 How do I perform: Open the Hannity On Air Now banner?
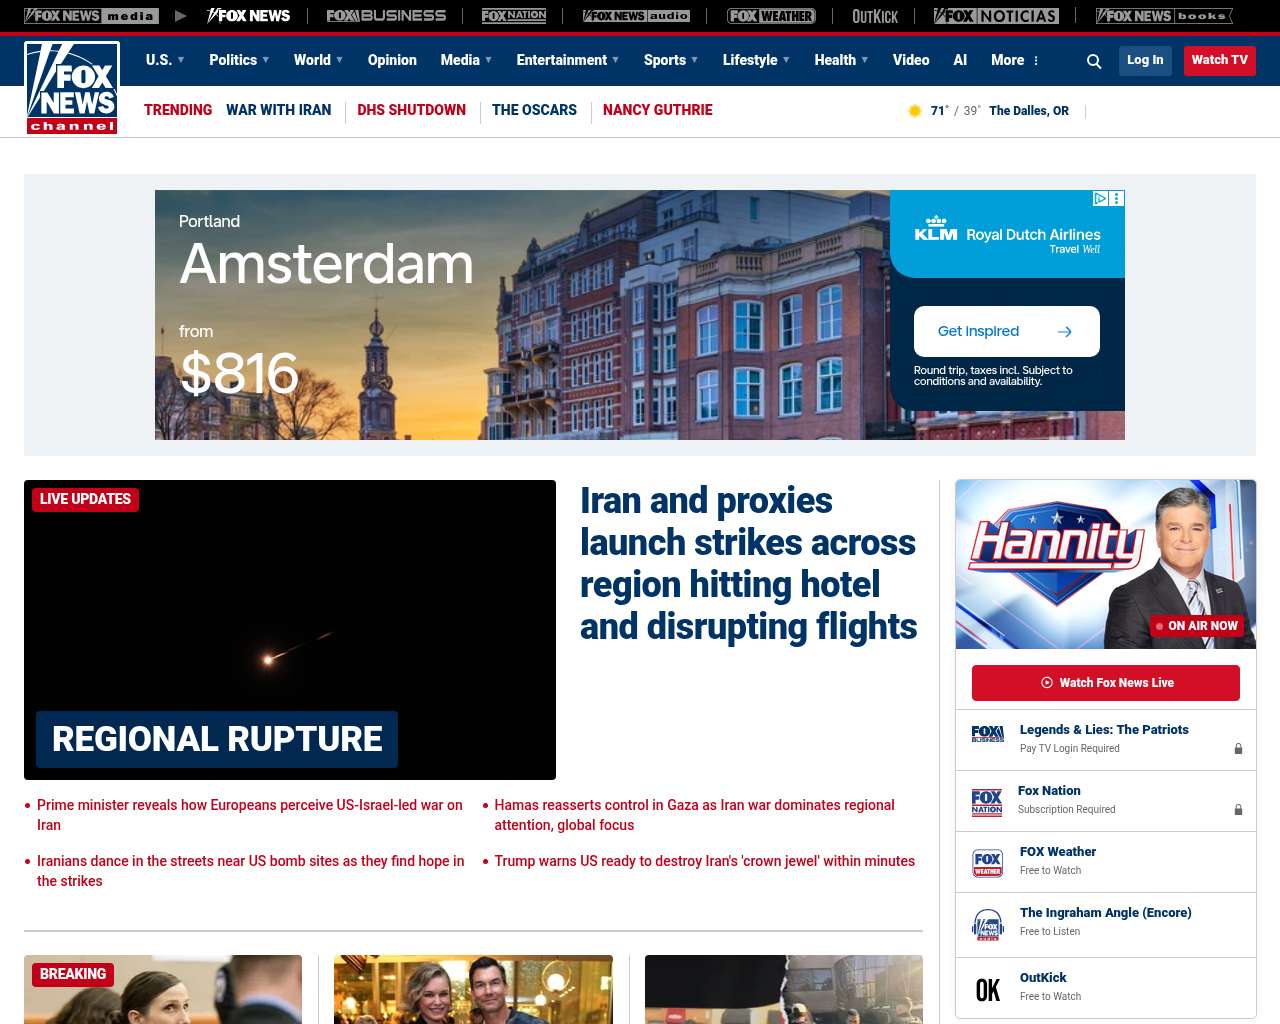click(1106, 564)
